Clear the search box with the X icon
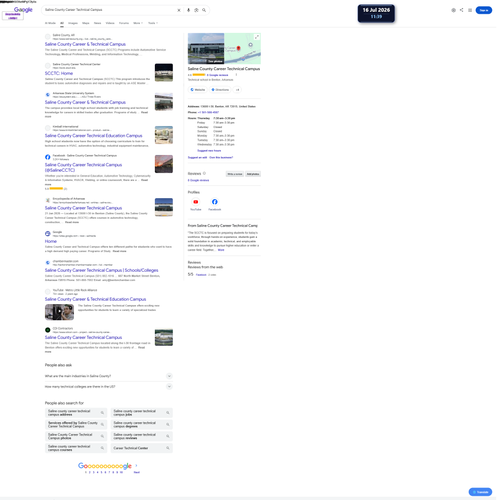 point(179,10)
